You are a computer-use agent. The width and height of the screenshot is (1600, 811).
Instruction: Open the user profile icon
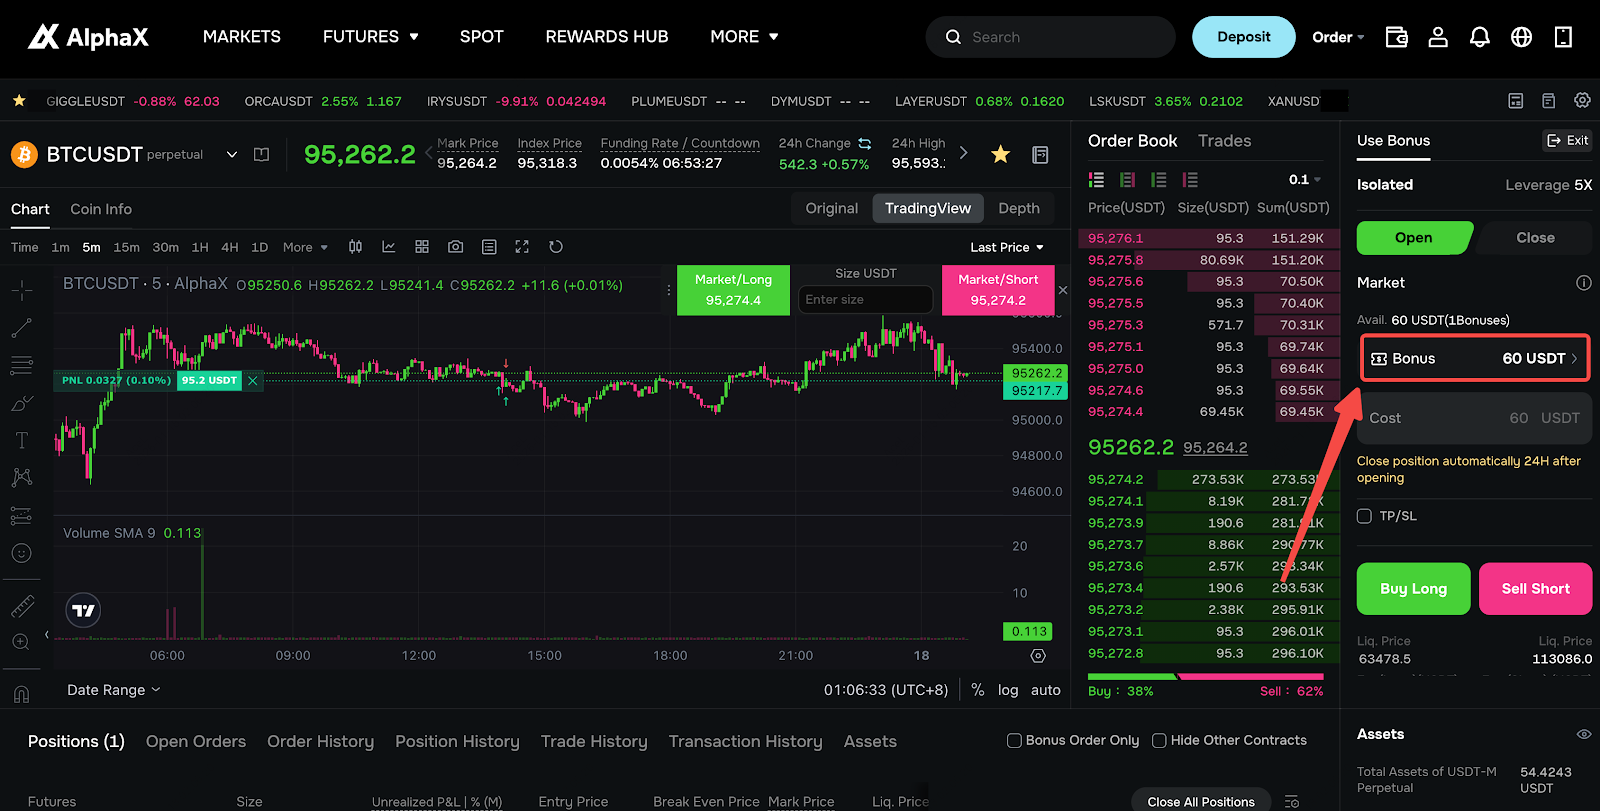pos(1438,37)
